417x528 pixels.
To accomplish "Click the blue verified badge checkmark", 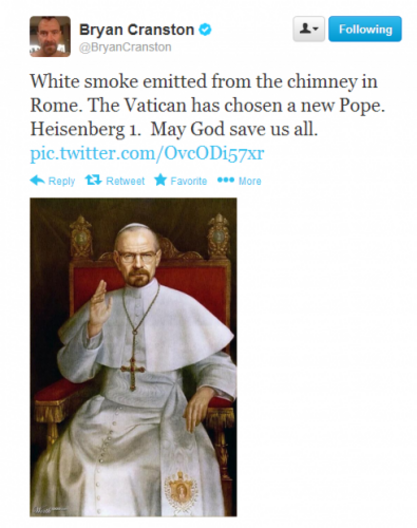I will 205,30.
